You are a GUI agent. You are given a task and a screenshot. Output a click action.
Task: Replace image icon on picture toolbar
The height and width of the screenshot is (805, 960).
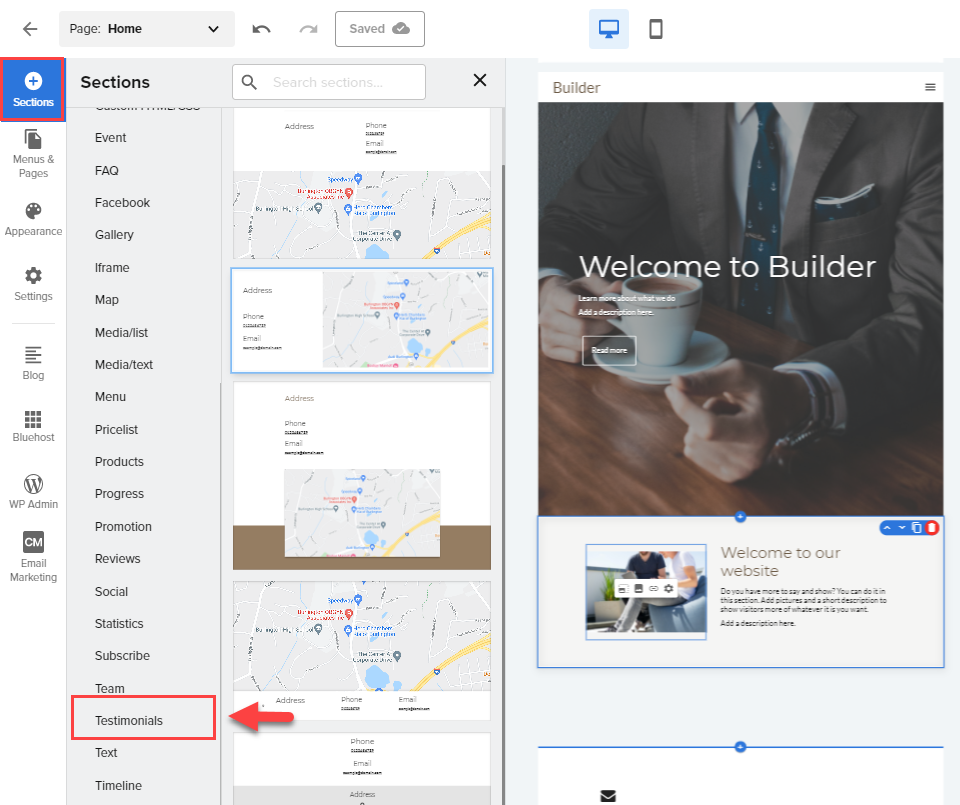click(x=639, y=588)
